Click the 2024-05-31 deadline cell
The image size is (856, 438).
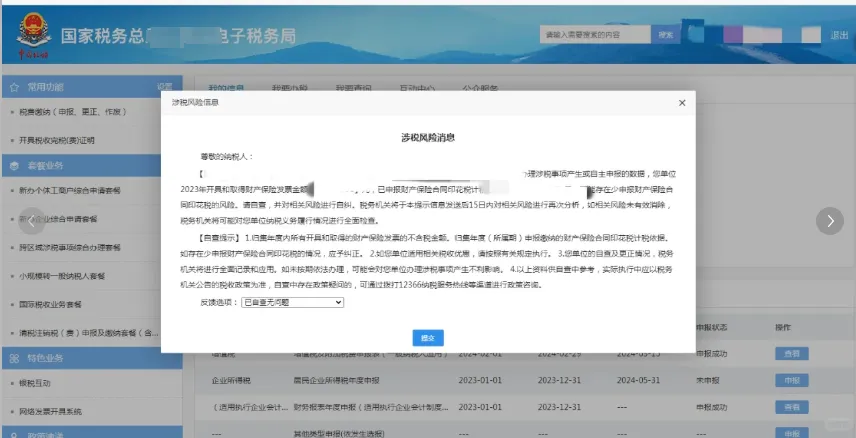(639, 381)
